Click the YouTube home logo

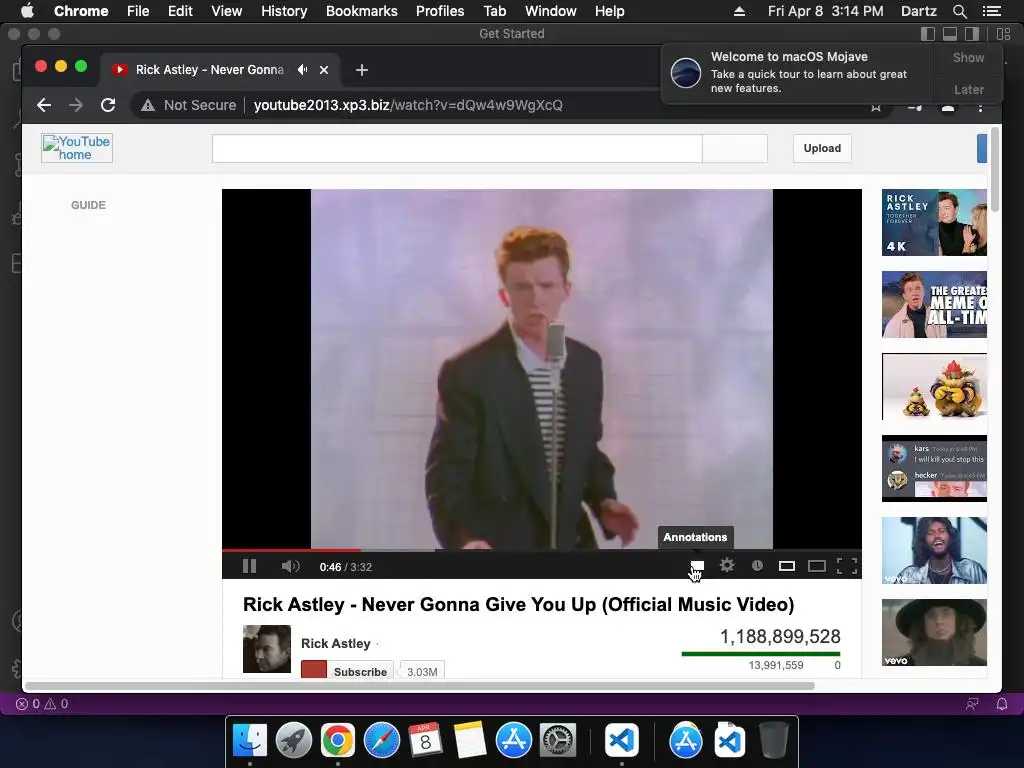pos(77,148)
